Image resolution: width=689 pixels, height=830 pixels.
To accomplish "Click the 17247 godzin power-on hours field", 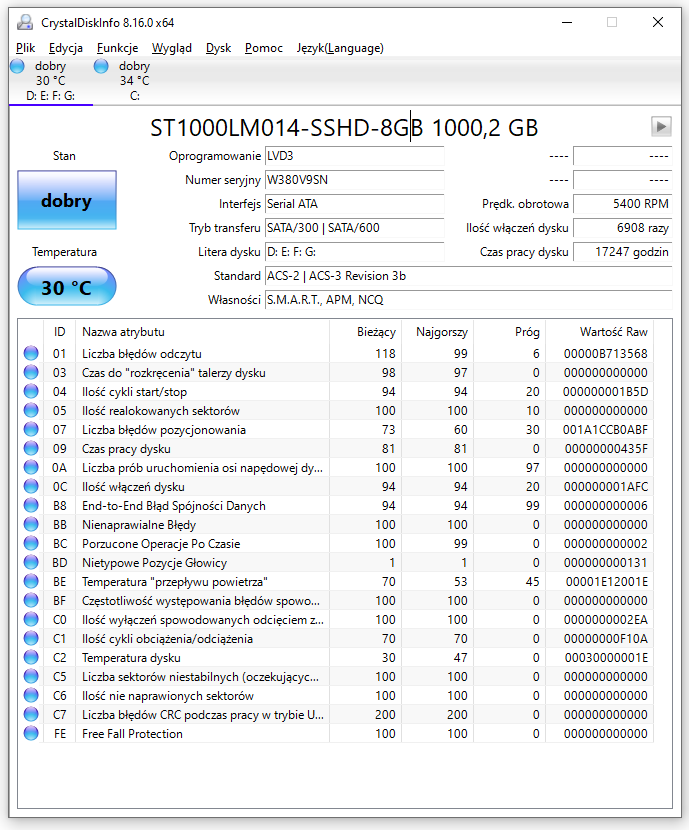I will pos(623,252).
